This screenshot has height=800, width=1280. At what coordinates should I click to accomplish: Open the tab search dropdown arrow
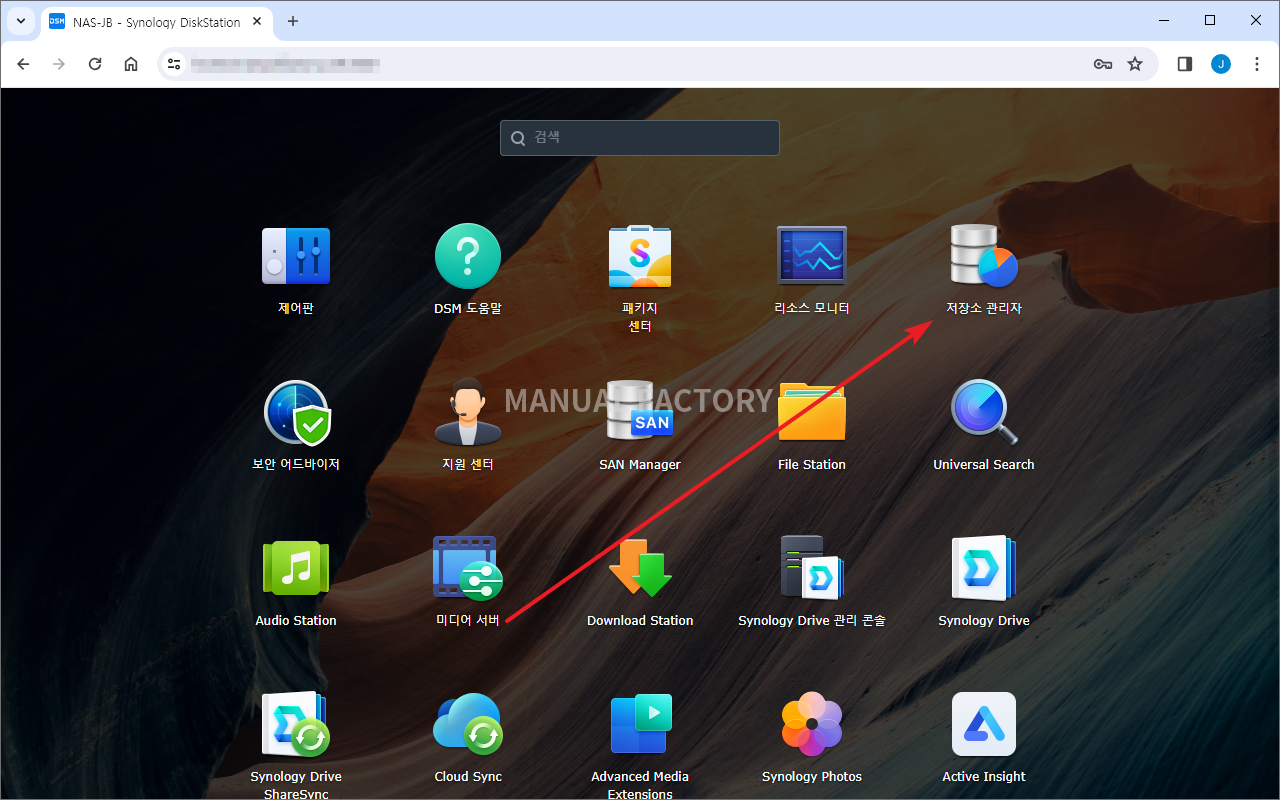[20, 21]
